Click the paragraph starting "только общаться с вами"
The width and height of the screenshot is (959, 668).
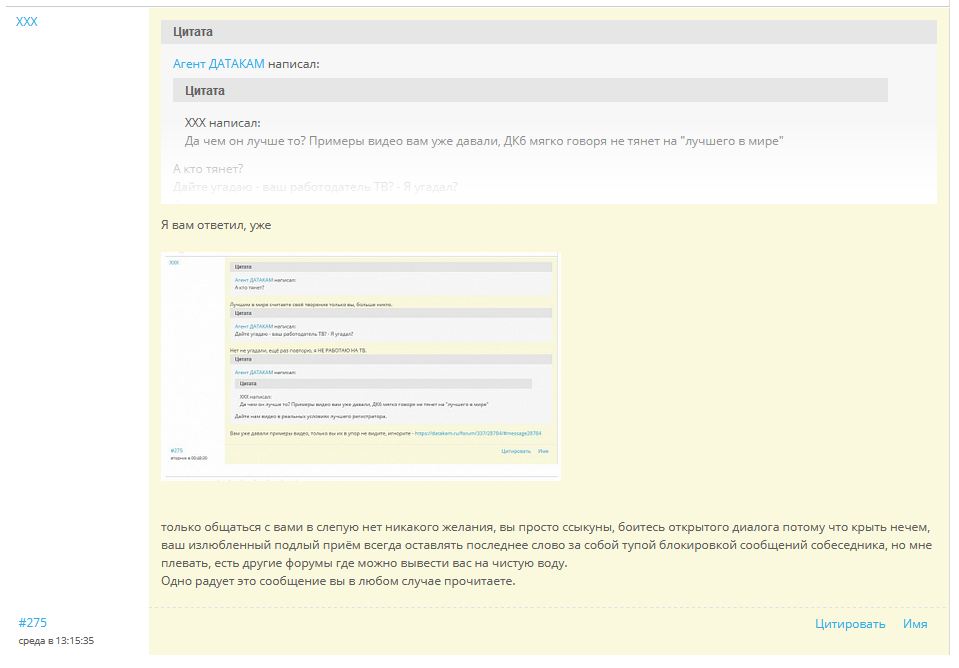(545, 526)
